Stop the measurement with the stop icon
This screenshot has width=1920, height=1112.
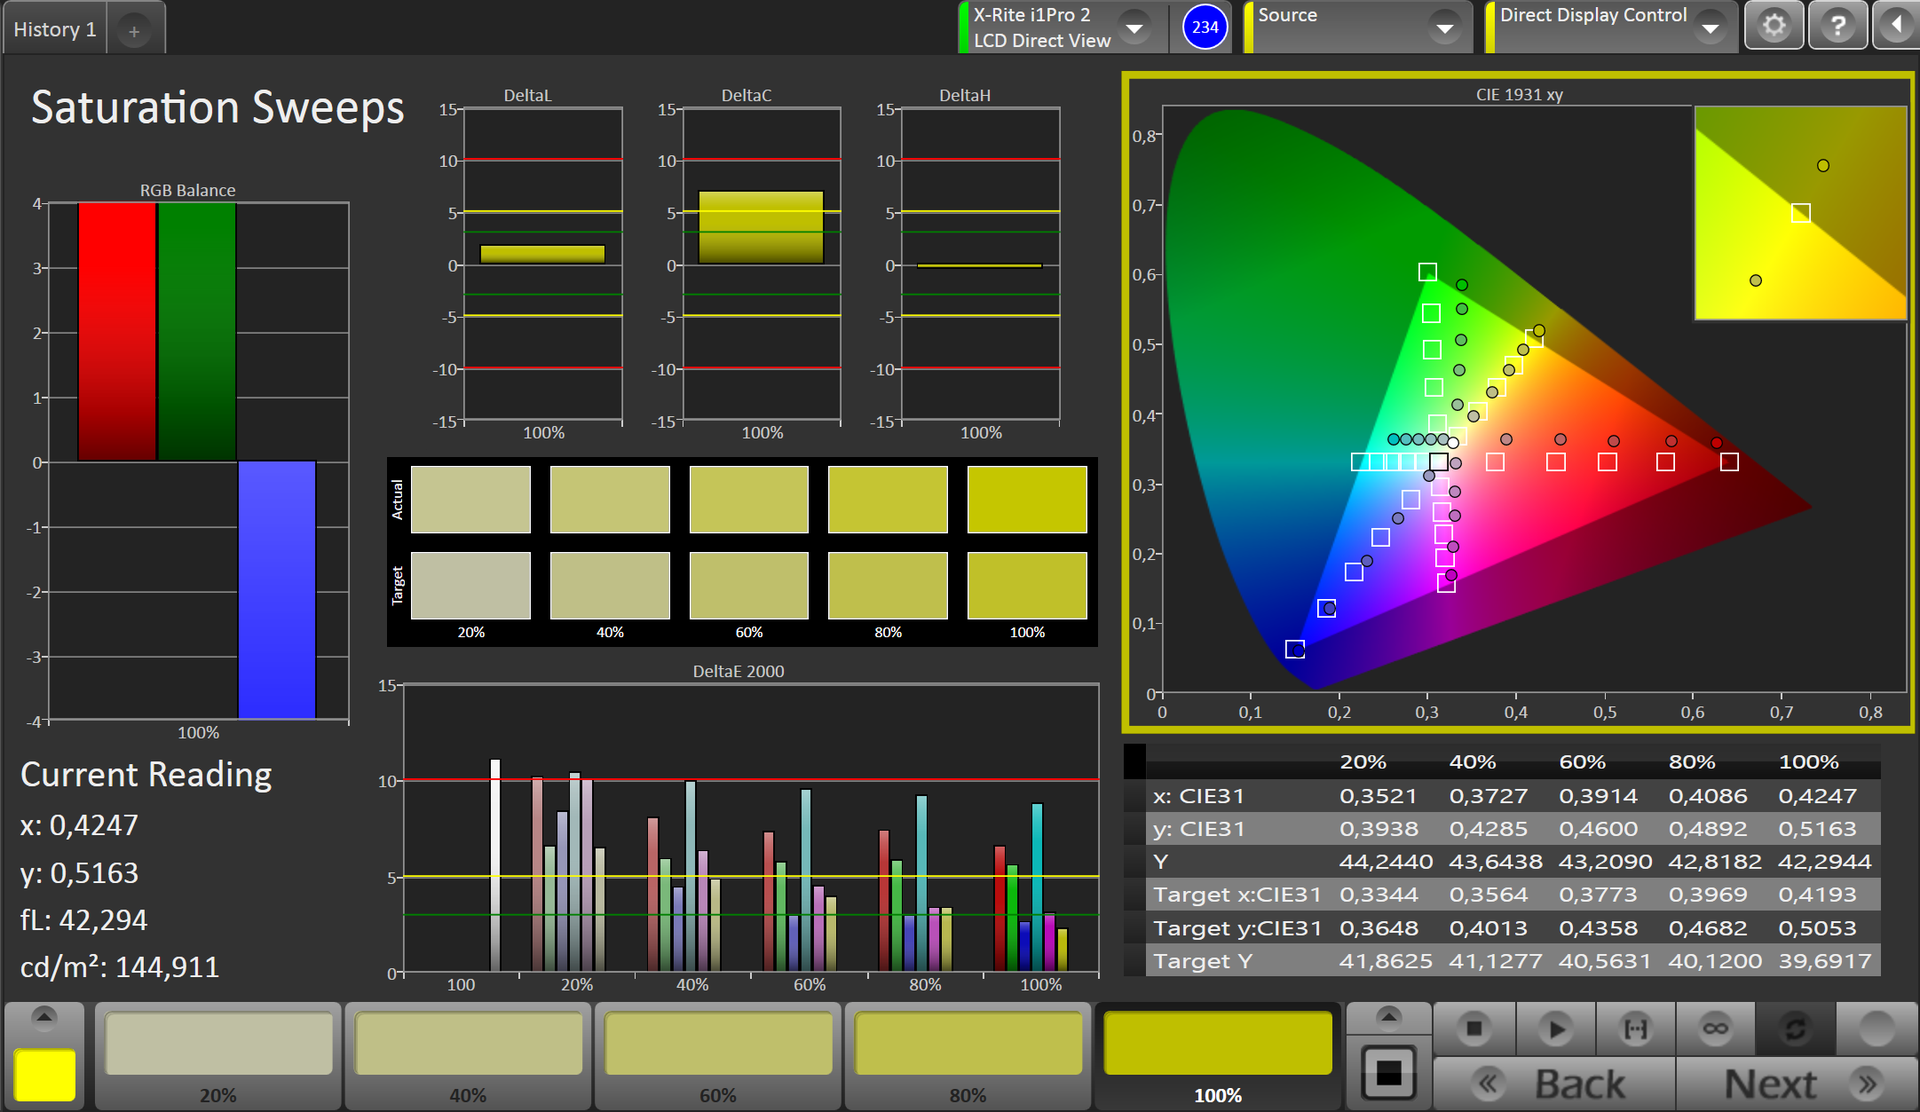[x=1474, y=1029]
